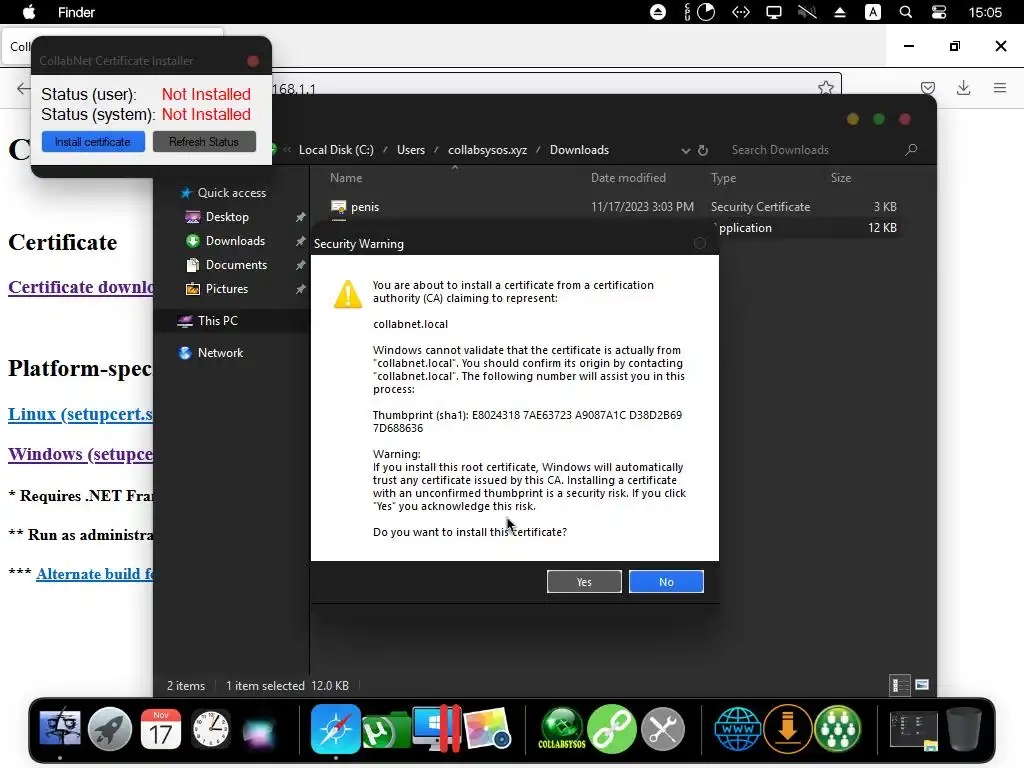This screenshot has width=1024, height=768.
Task: Open the wrench and screwdriver dock icon
Action: click(663, 729)
